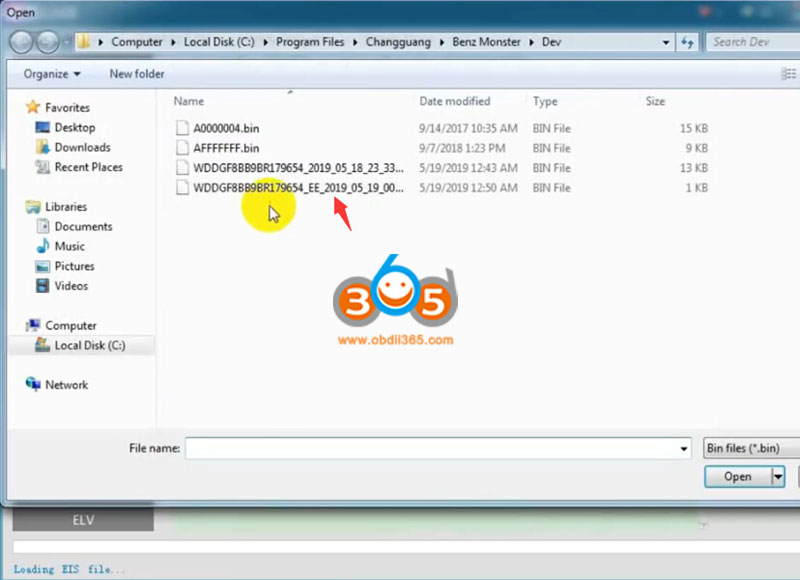The width and height of the screenshot is (800, 580).
Task: Click the Forward navigation arrow button
Action: [48, 43]
